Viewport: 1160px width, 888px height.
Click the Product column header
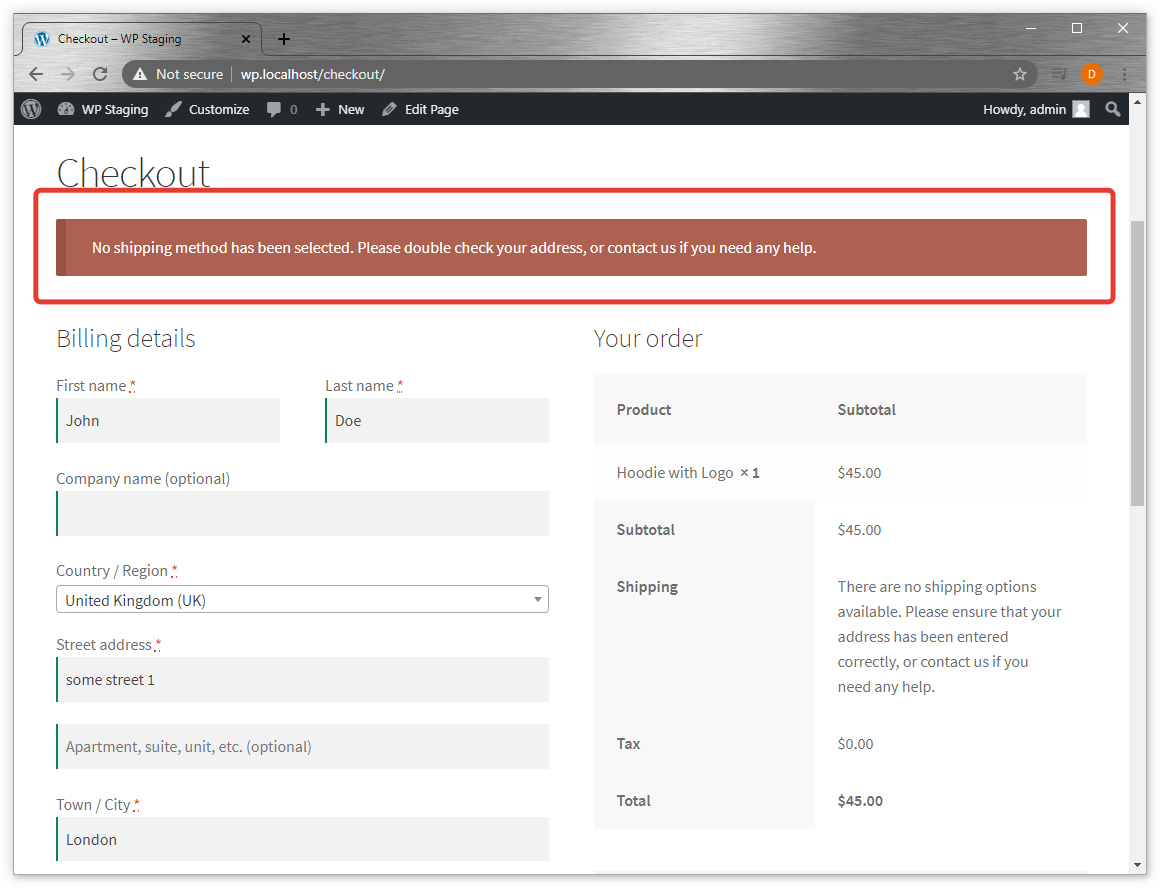[644, 409]
